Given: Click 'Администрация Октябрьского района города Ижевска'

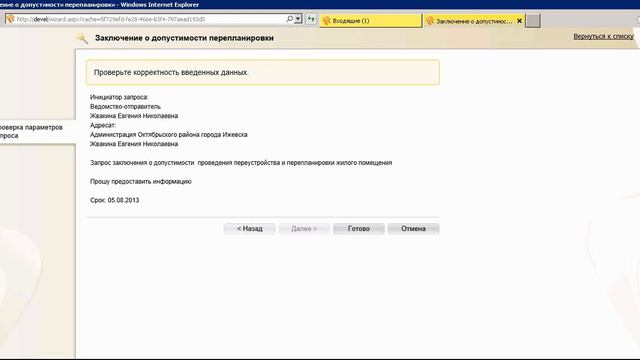Looking at the screenshot, I should [169, 135].
